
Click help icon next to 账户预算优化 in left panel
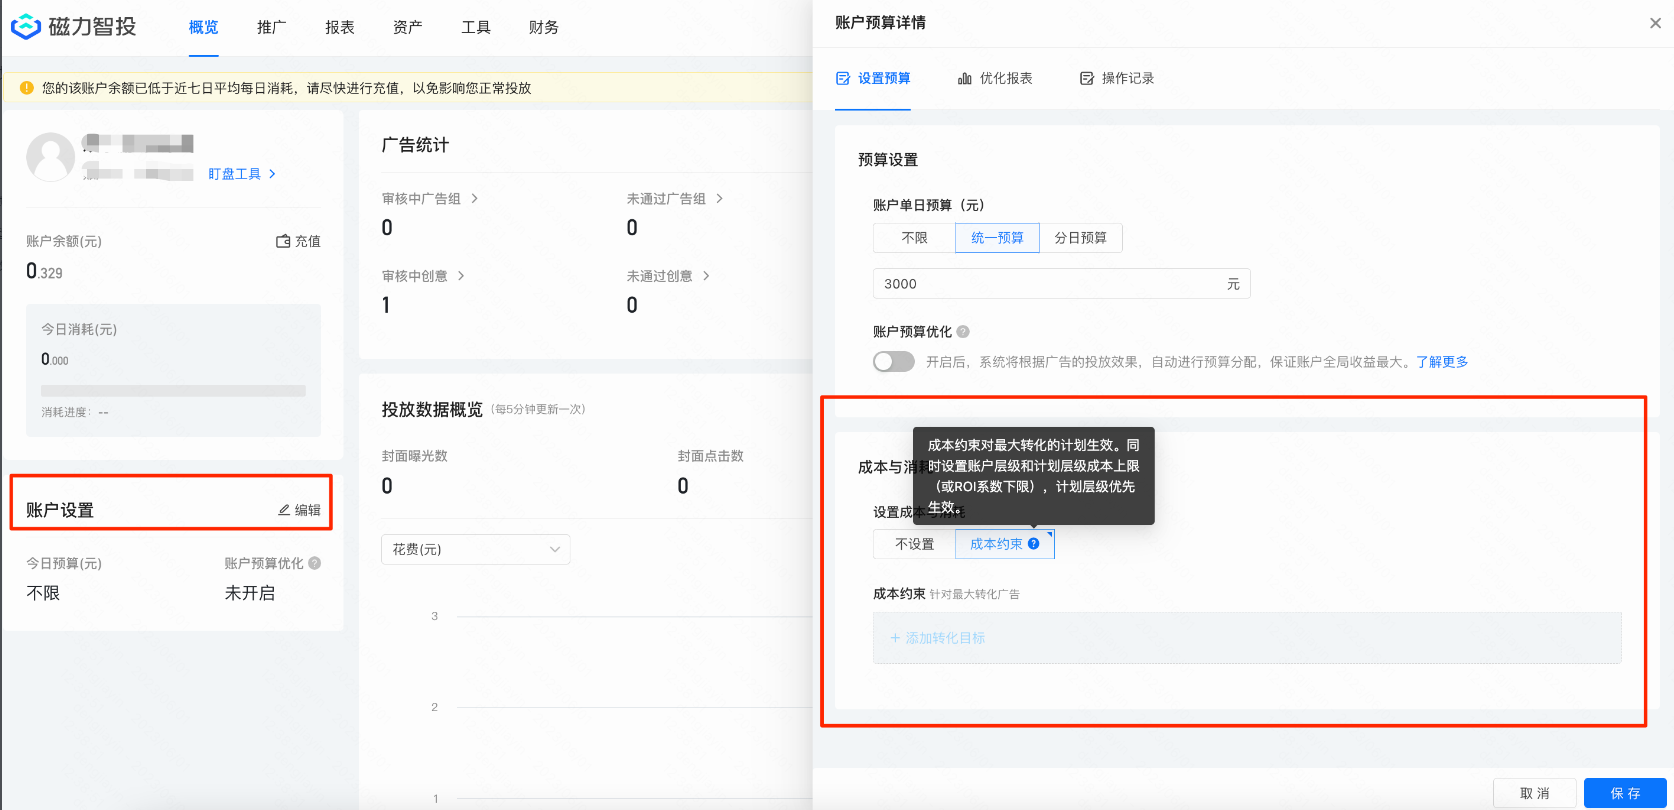tap(315, 563)
